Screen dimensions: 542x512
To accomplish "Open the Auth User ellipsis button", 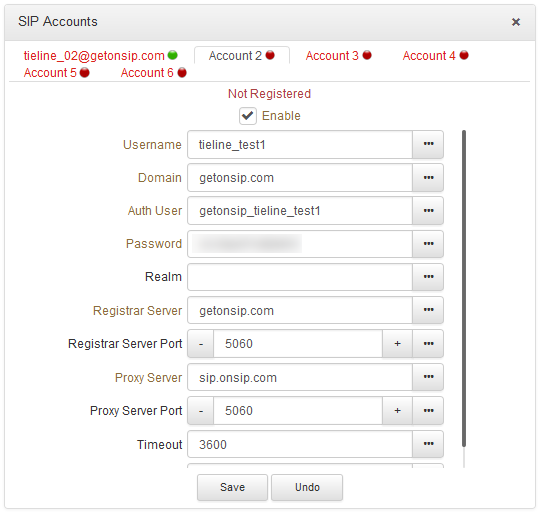I will 428,211.
